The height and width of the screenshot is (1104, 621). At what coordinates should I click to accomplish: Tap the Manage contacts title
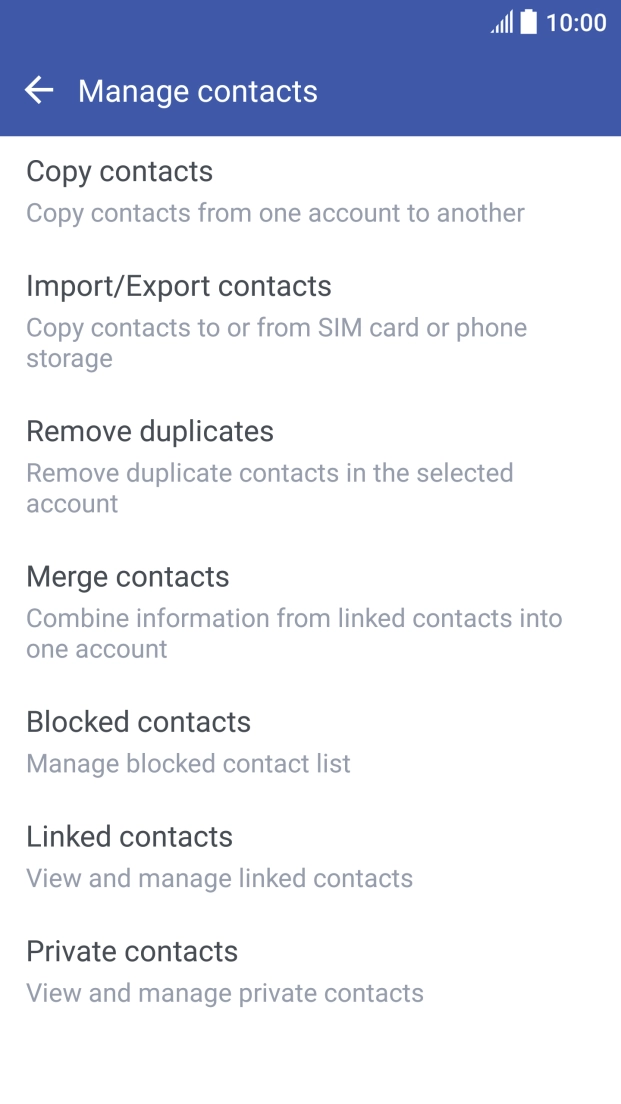[198, 91]
